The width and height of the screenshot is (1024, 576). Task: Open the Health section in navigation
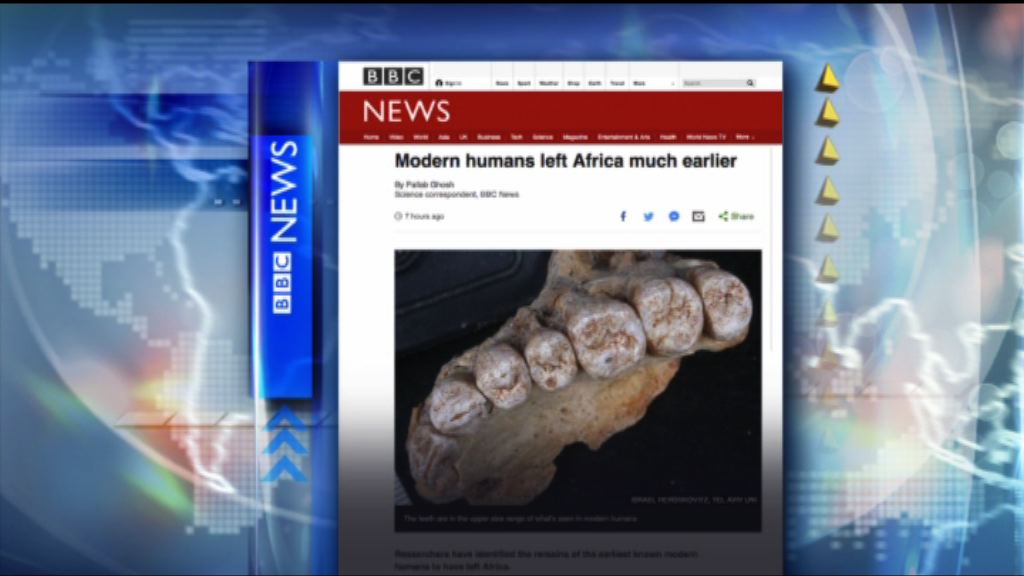pos(668,137)
